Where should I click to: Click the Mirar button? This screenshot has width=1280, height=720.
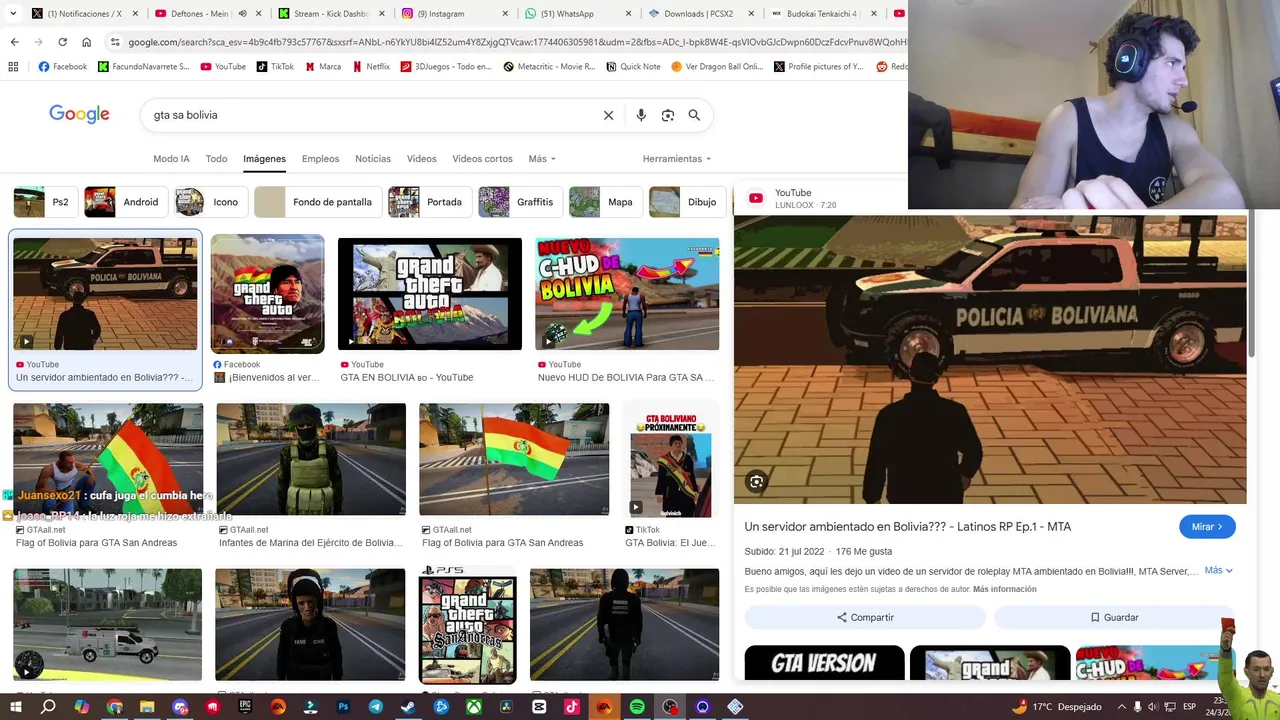click(1207, 527)
